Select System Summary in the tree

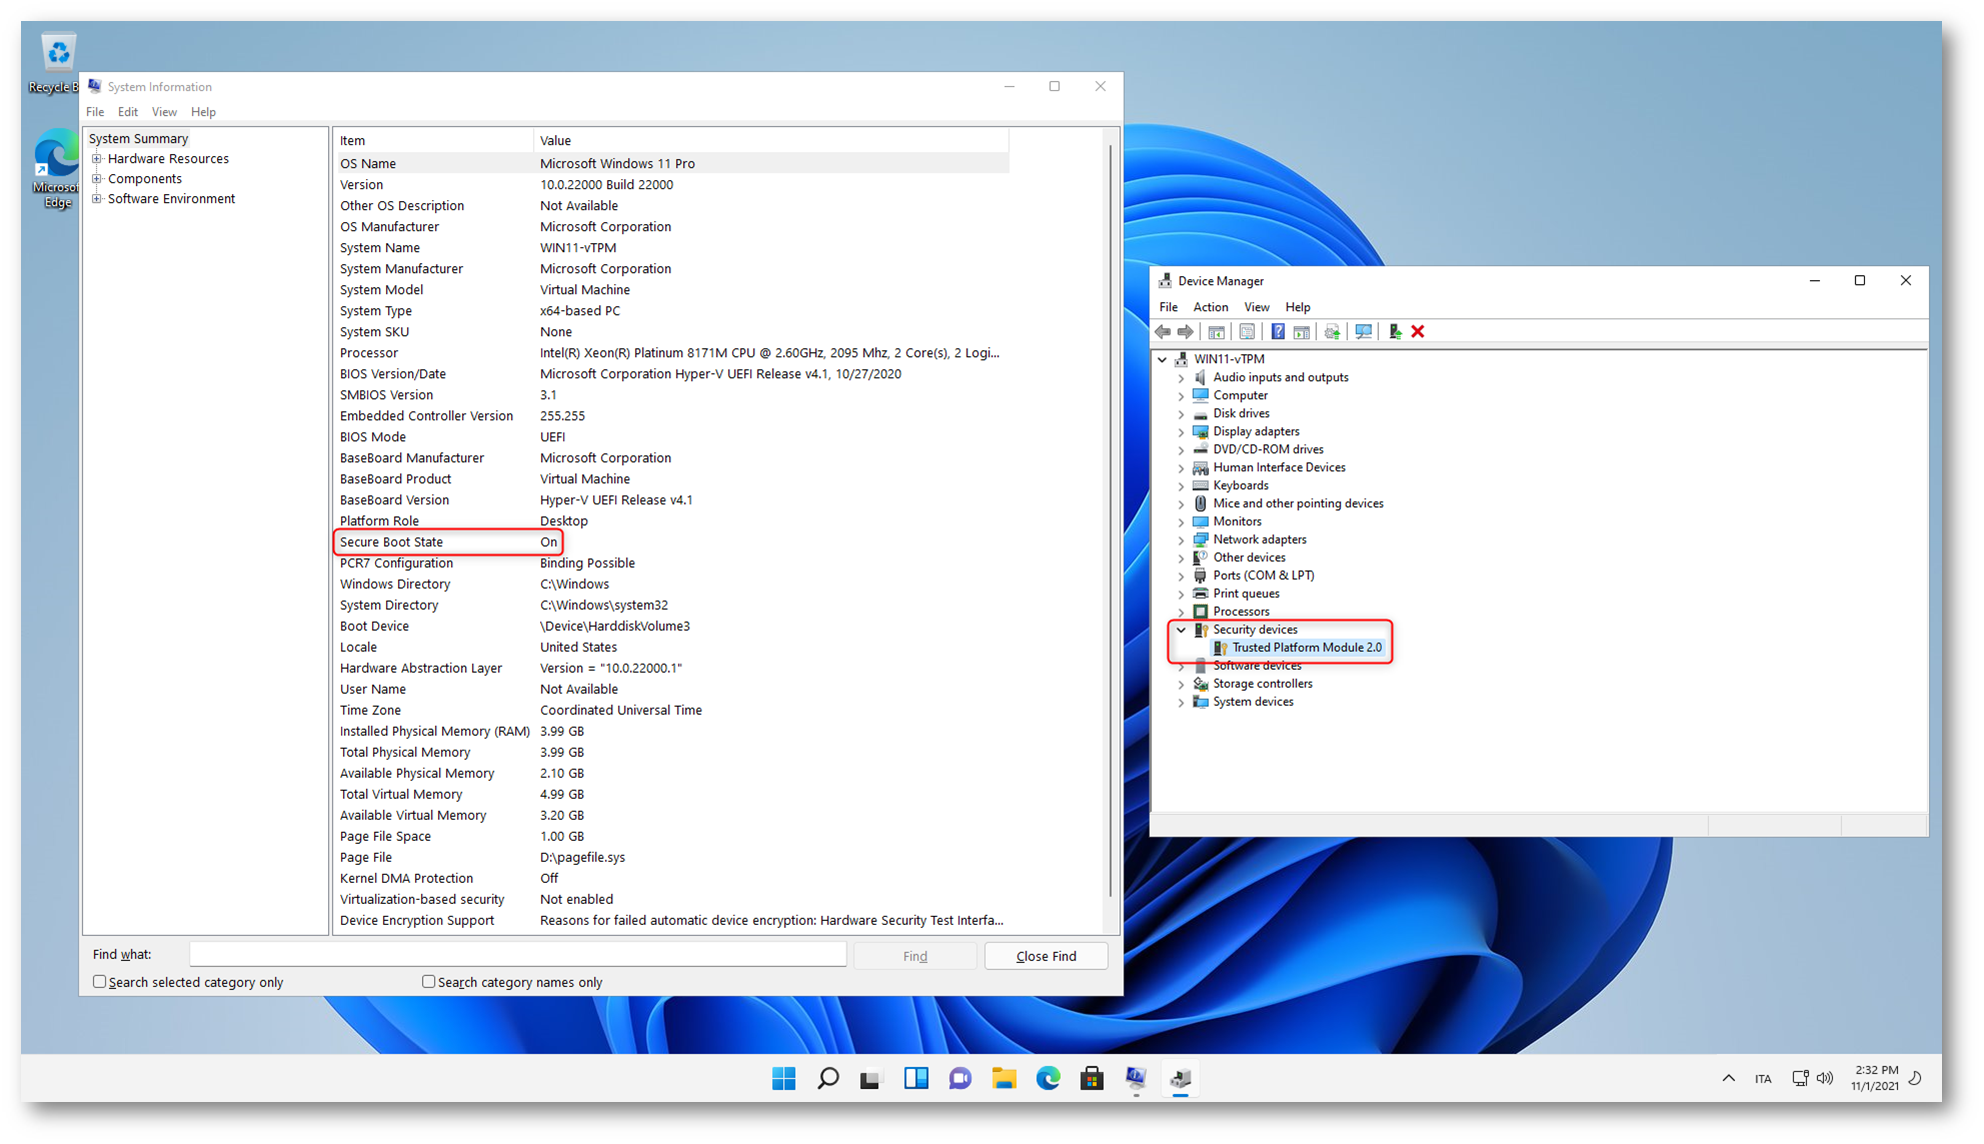click(x=138, y=139)
